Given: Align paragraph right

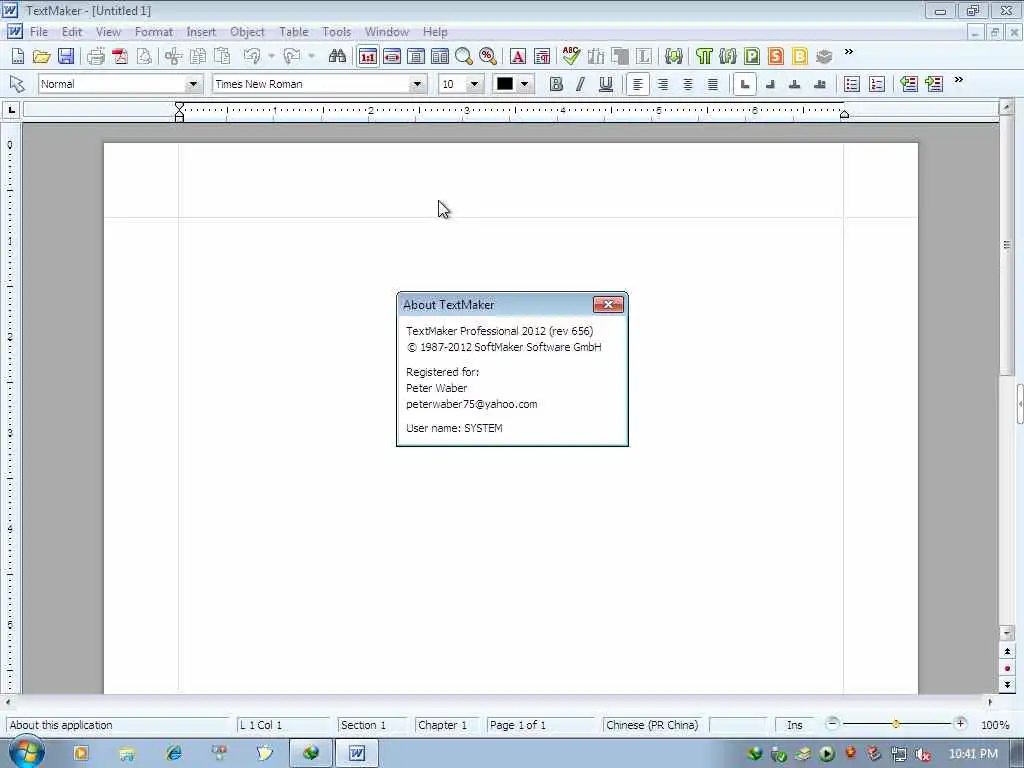Looking at the screenshot, I should (662, 84).
